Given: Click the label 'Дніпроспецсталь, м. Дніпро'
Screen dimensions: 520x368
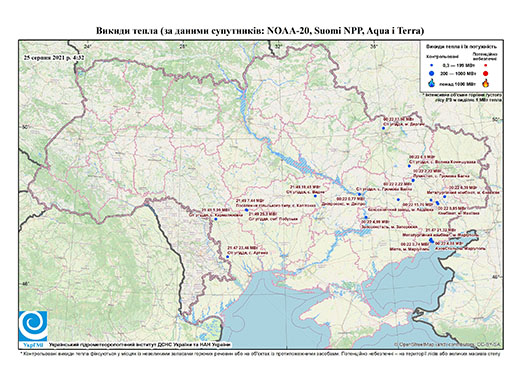Looking at the screenshot, I should tap(344, 203).
